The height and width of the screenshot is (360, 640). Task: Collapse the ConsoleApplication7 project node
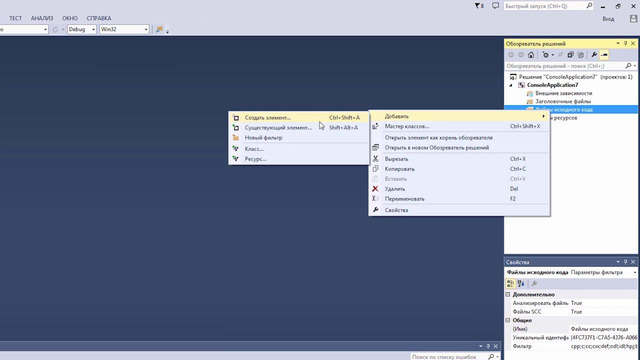(511, 85)
